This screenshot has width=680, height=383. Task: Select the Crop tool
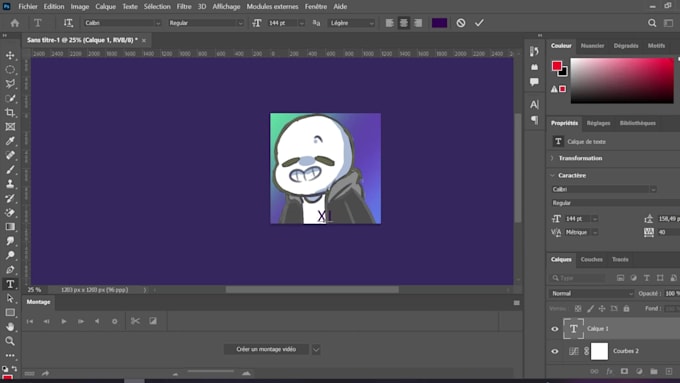click(x=10, y=112)
